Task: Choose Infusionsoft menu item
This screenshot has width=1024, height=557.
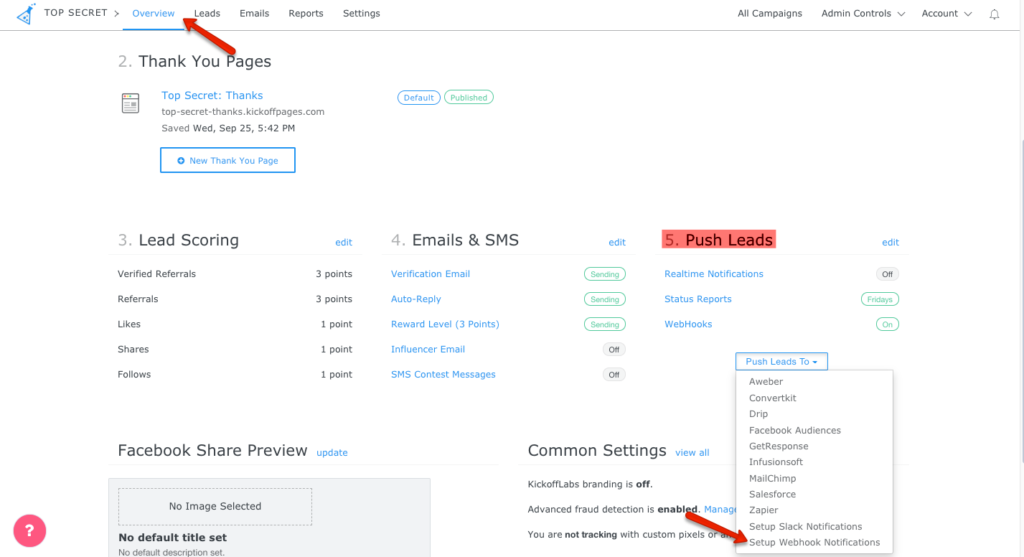Action: coord(776,462)
